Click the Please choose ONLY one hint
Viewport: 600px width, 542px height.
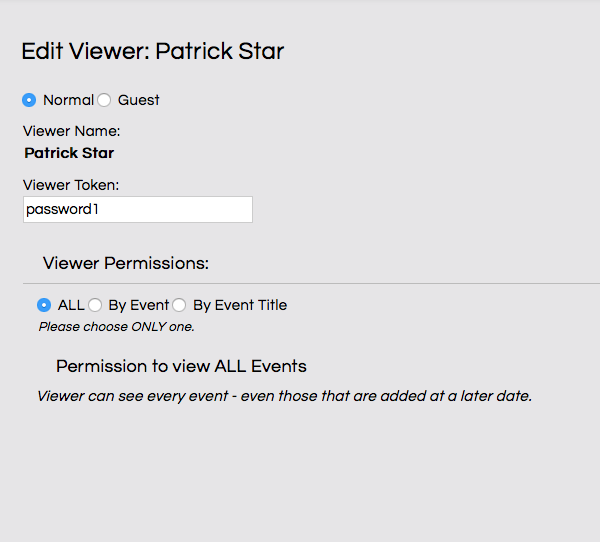pyautogui.click(x=116, y=326)
